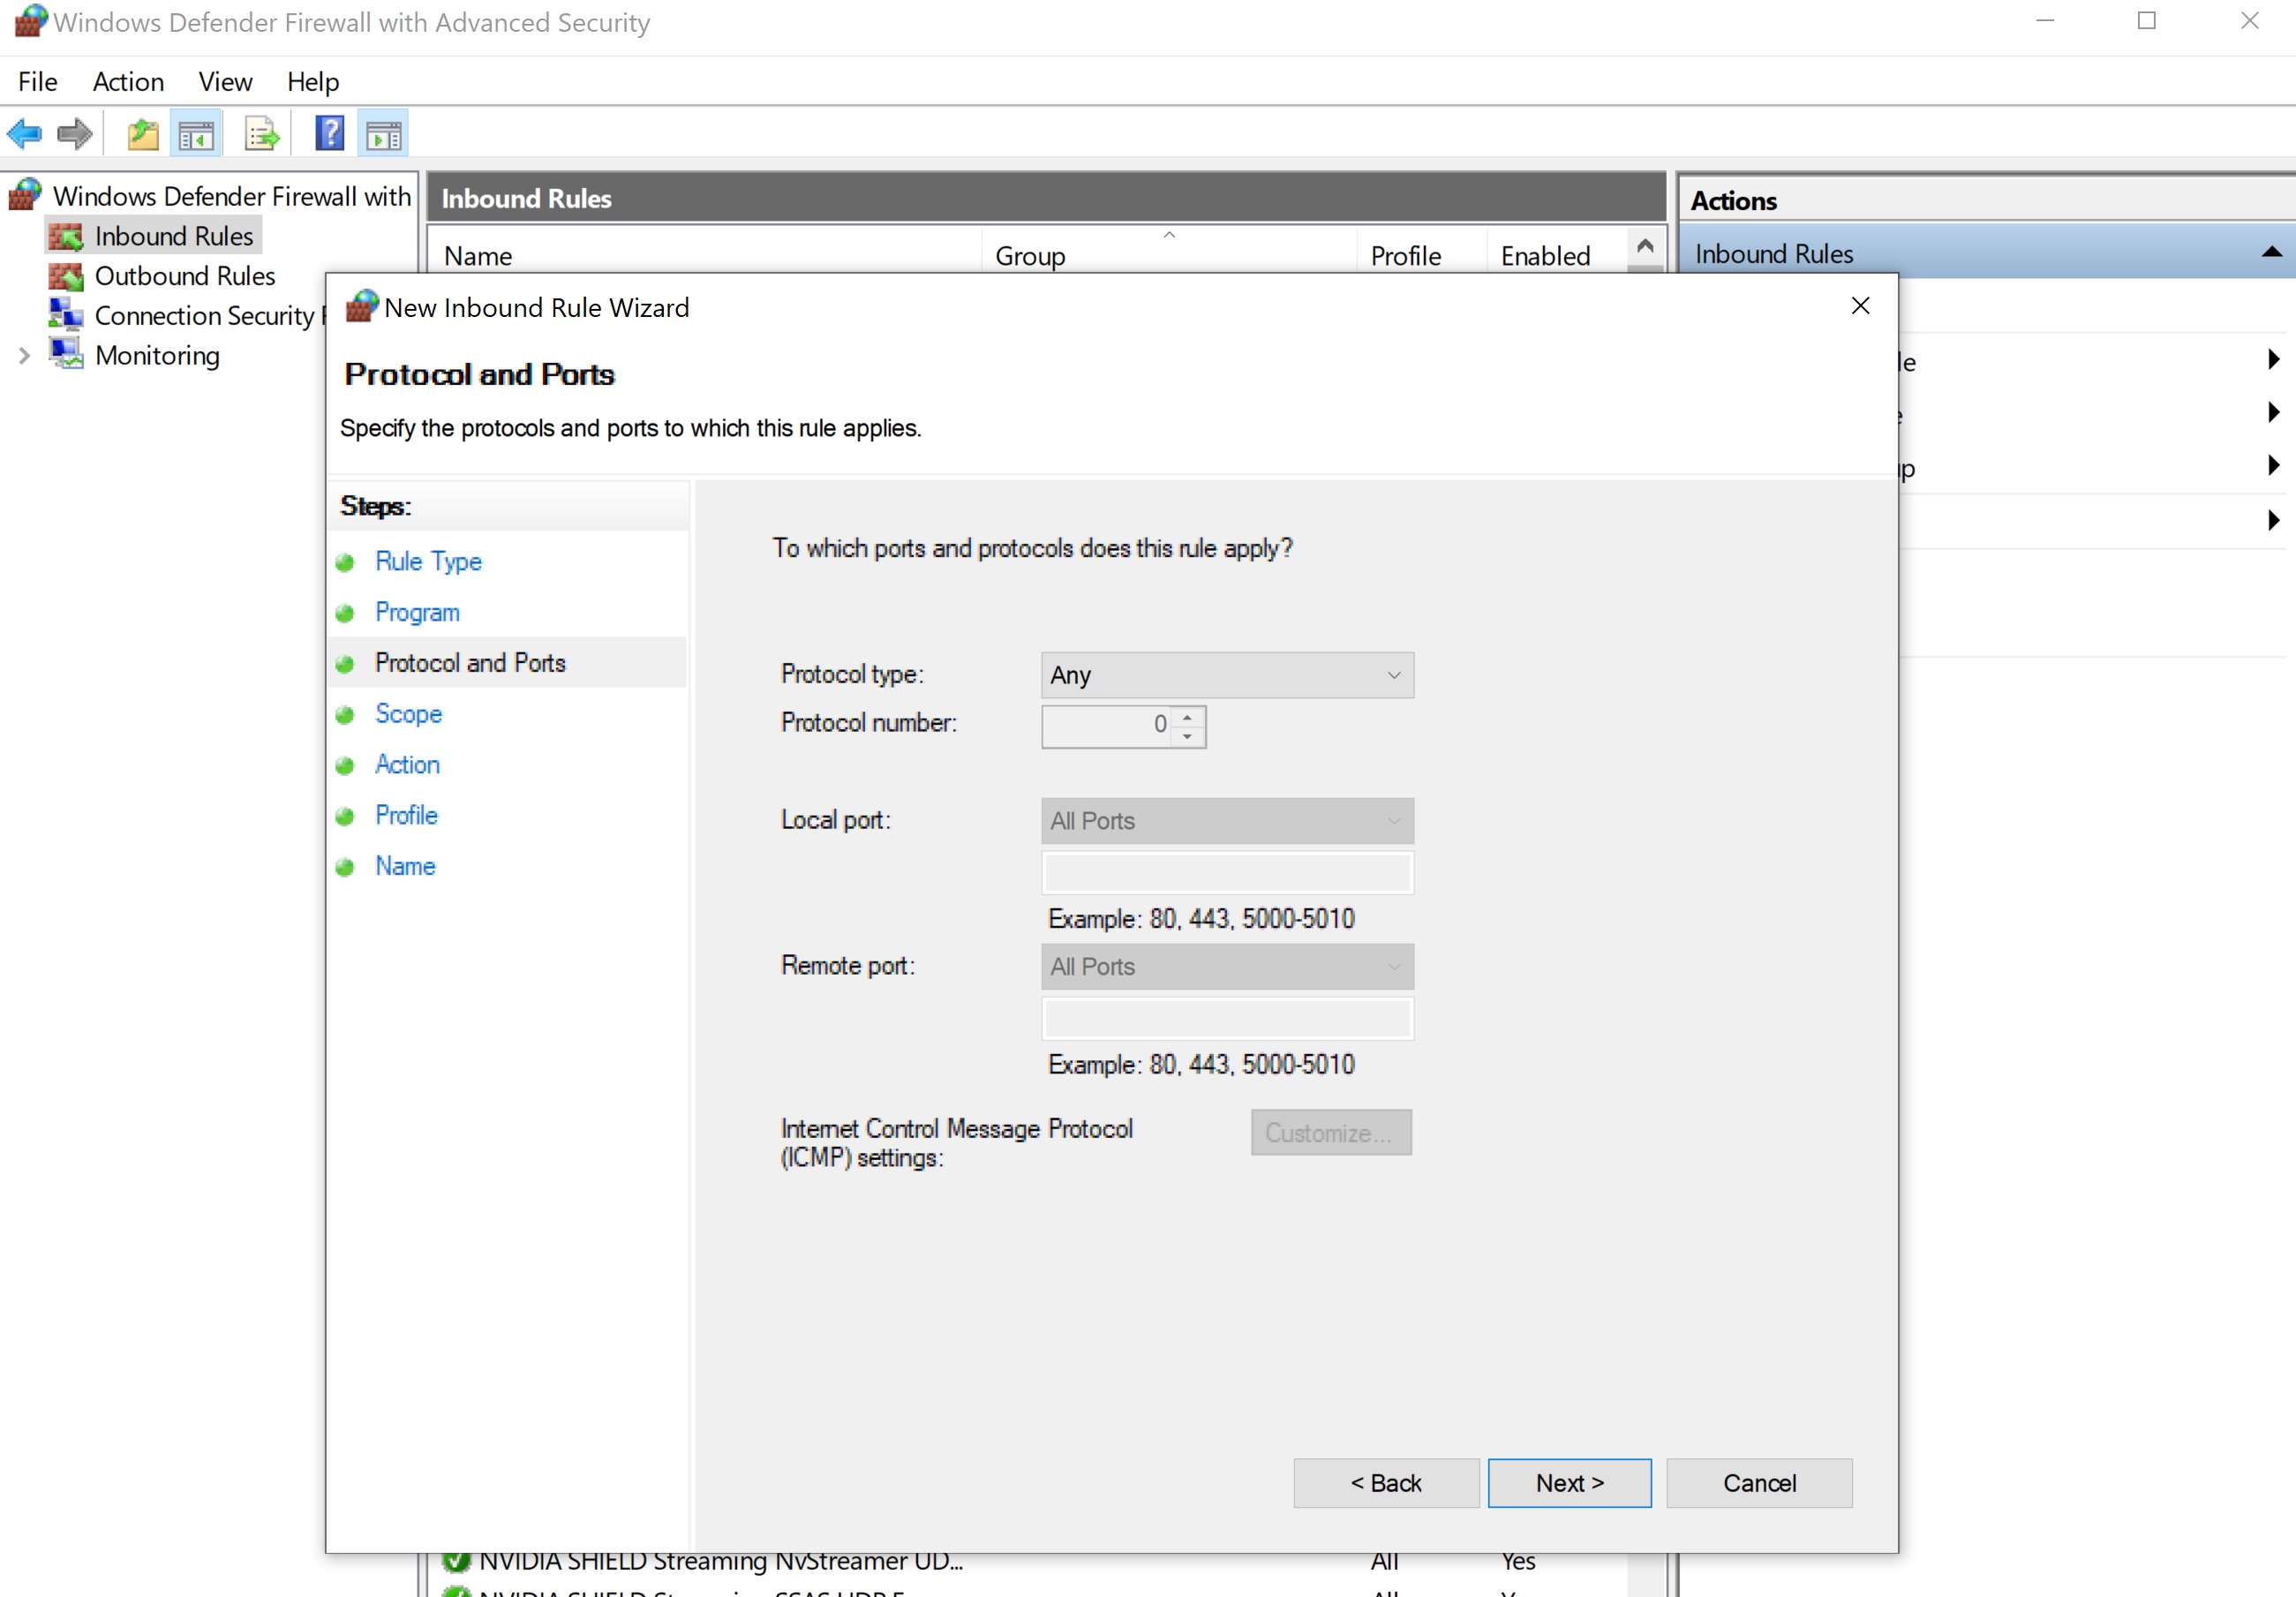This screenshot has width=2296, height=1597.
Task: Select Outbound Rules in the tree
Action: click(x=184, y=276)
